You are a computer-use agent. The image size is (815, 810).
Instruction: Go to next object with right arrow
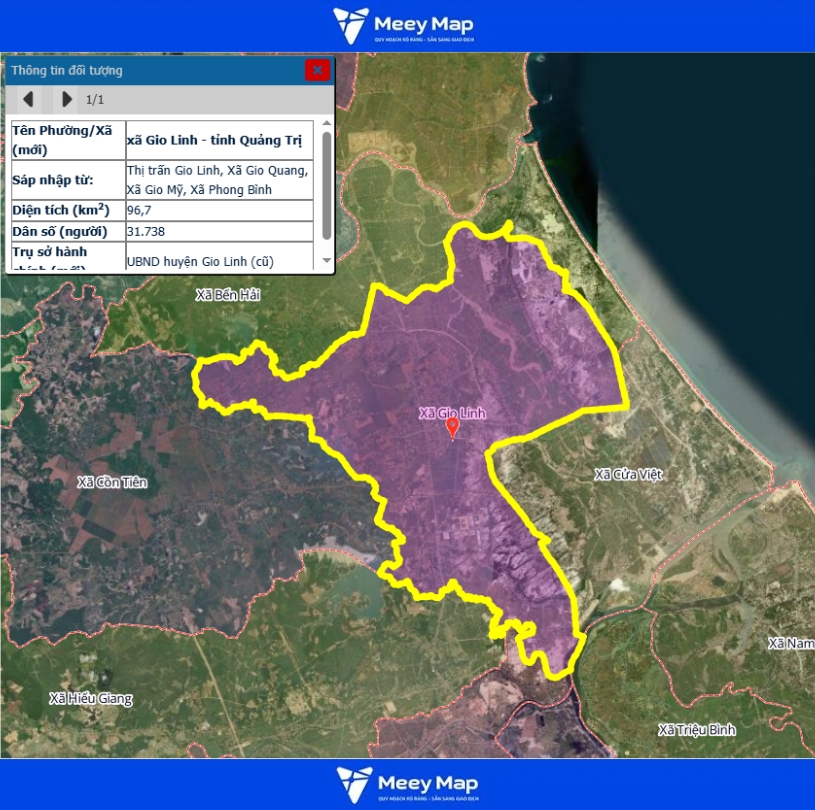(66, 99)
